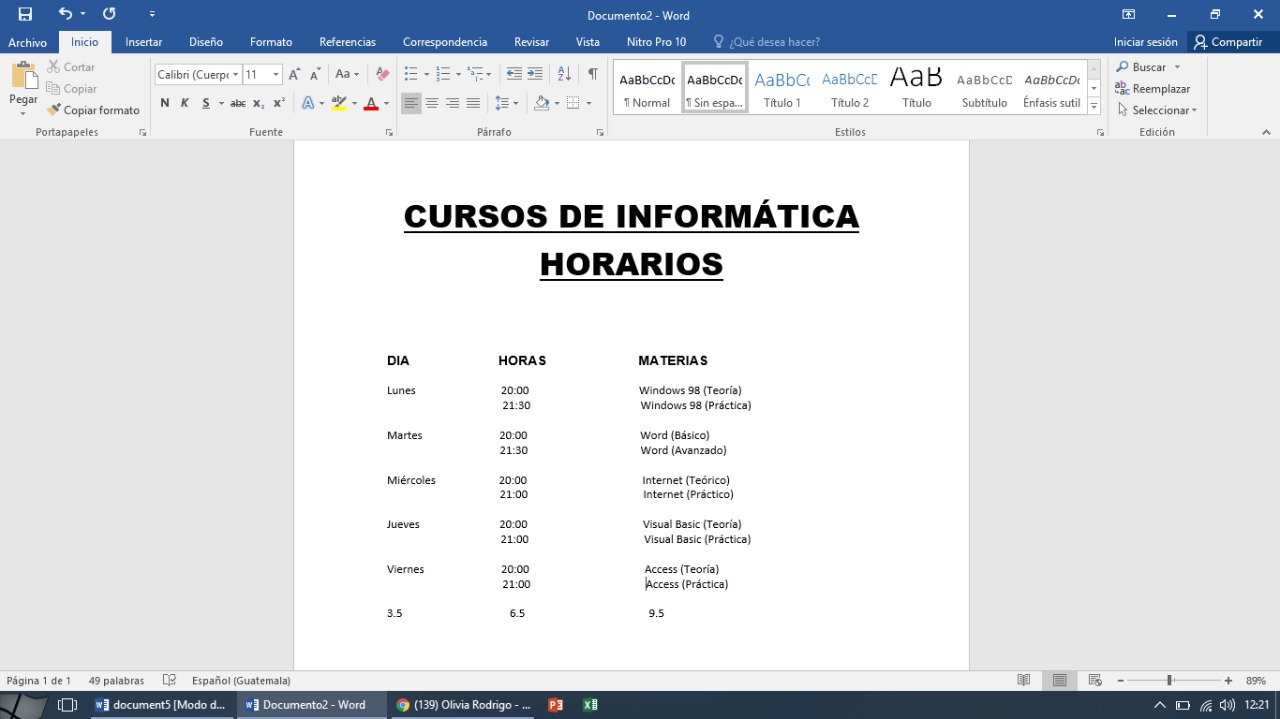Screen dimensions: 1280x719
Task: Decrease paragraph indent
Action: [514, 74]
